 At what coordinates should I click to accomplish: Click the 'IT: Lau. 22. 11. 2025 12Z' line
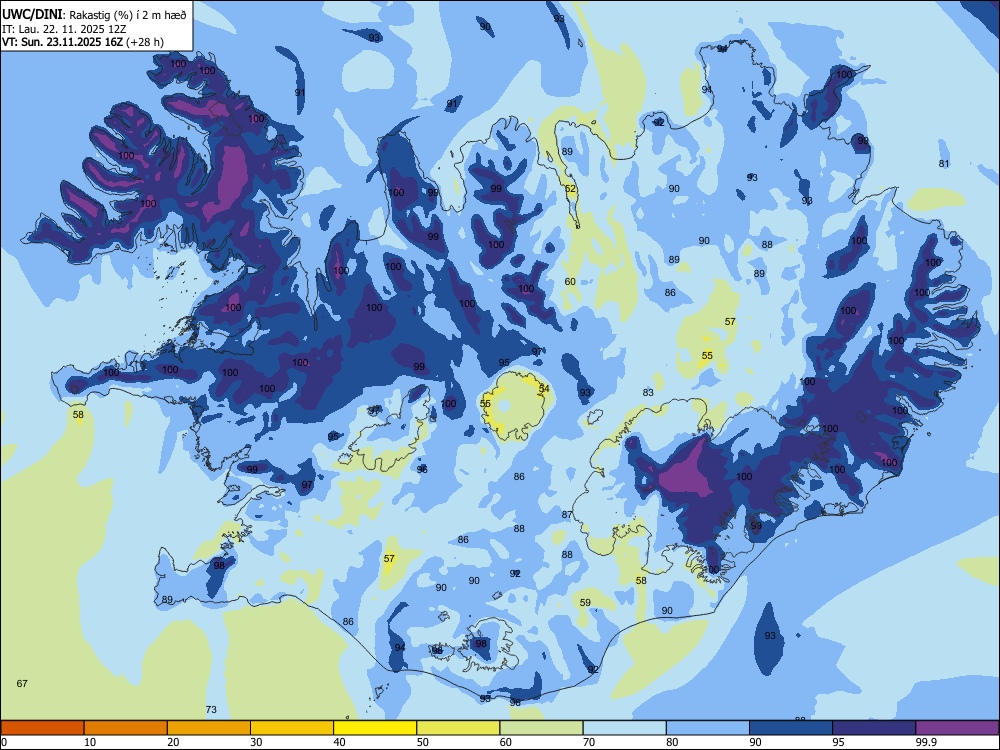click(65, 29)
